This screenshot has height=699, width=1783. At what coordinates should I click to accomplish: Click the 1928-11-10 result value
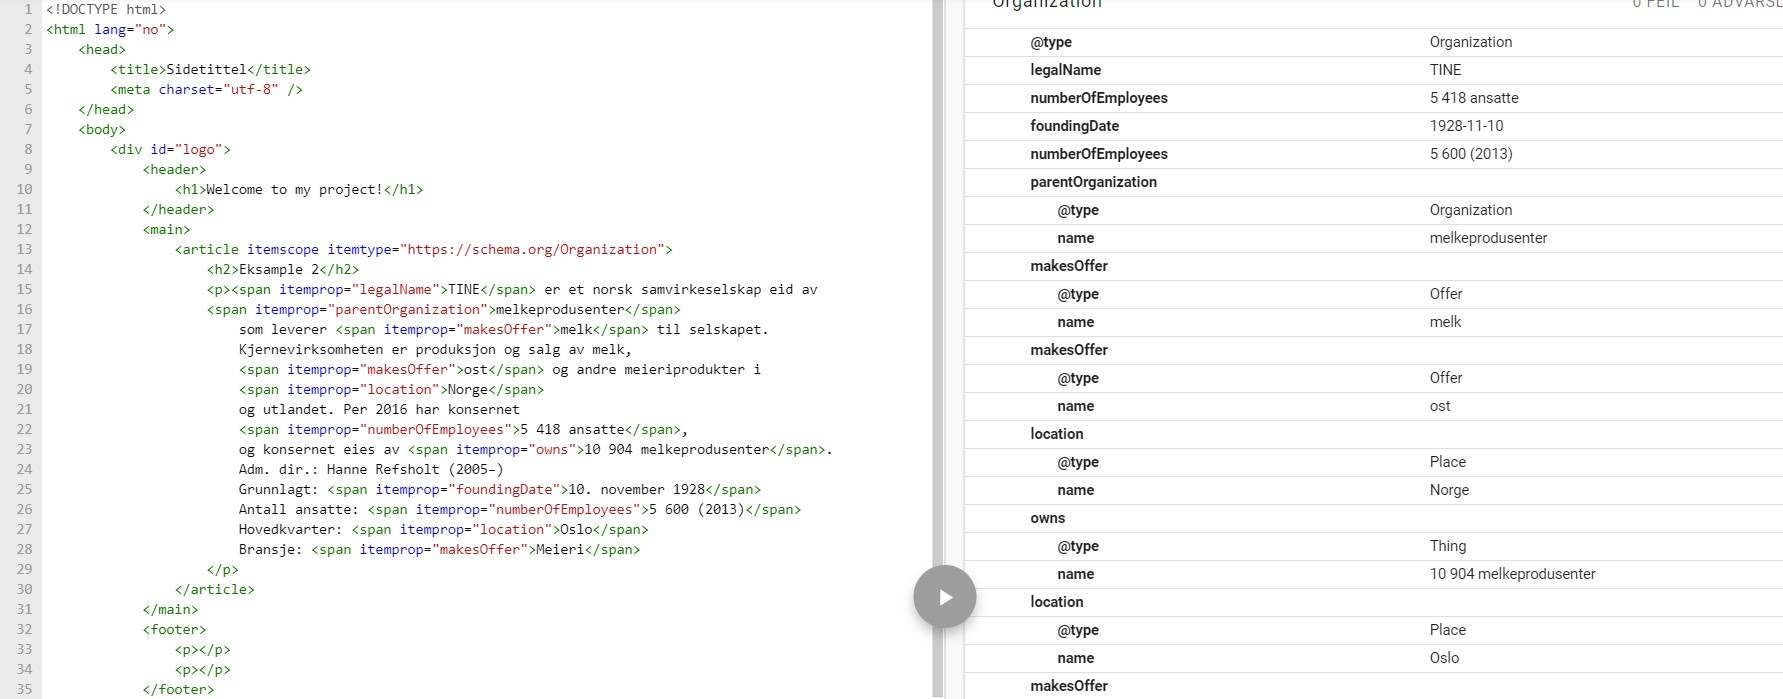coord(1467,126)
